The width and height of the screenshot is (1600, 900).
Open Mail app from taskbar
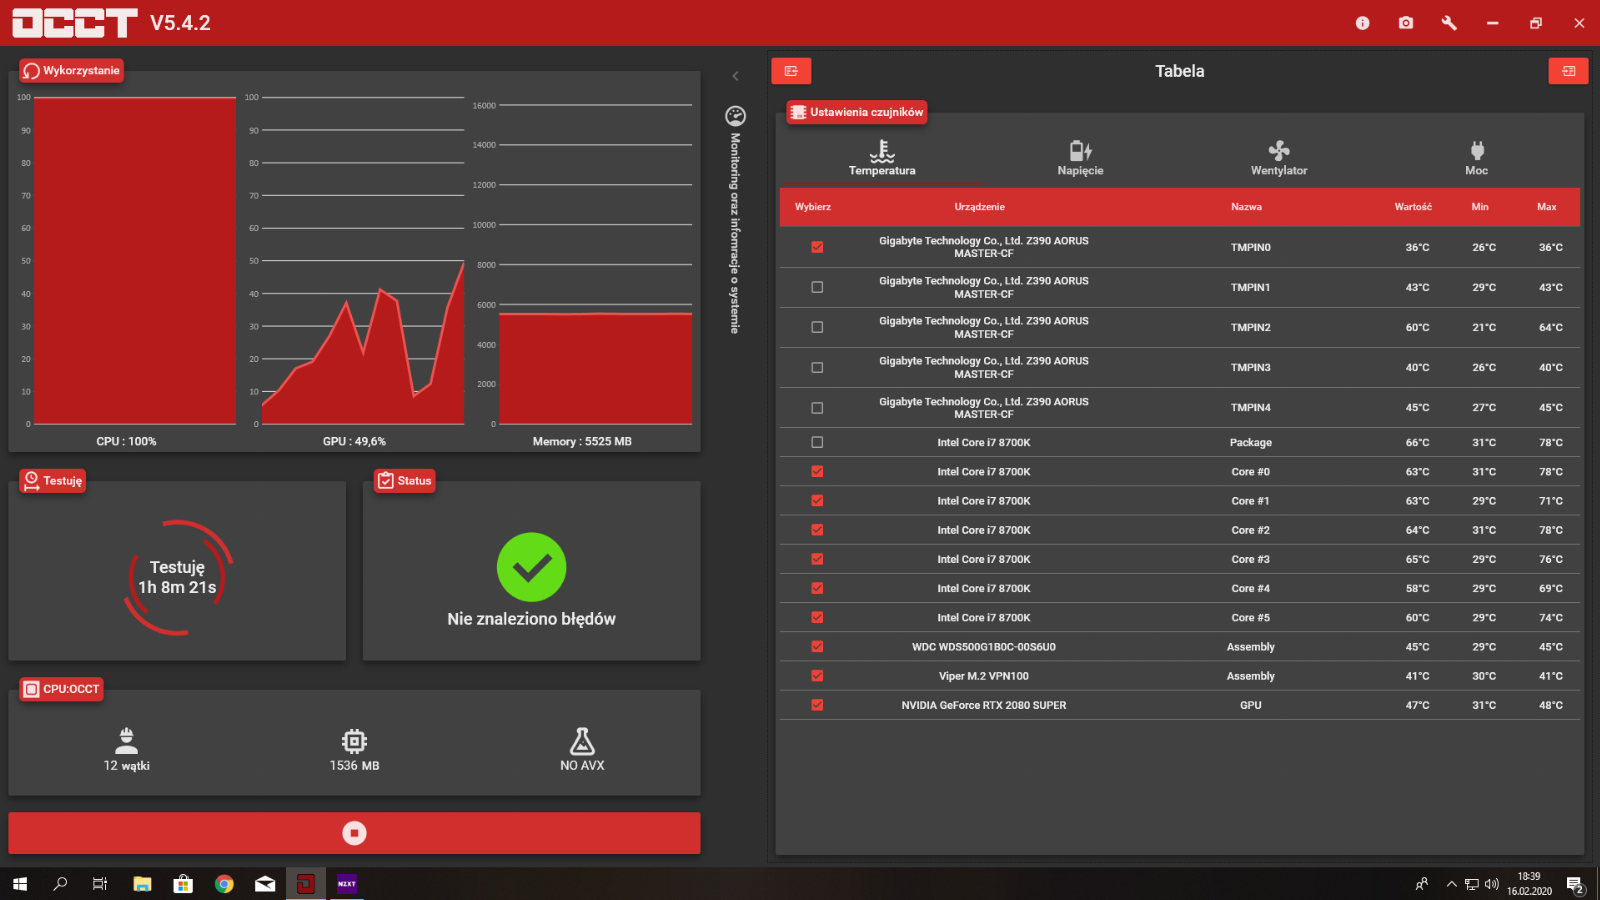click(265, 884)
